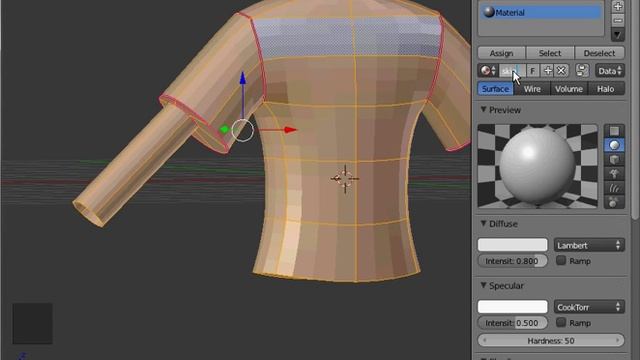Open the diffuse color swatch
Image resolution: width=640 pixels, height=360 pixels.
coord(513,245)
